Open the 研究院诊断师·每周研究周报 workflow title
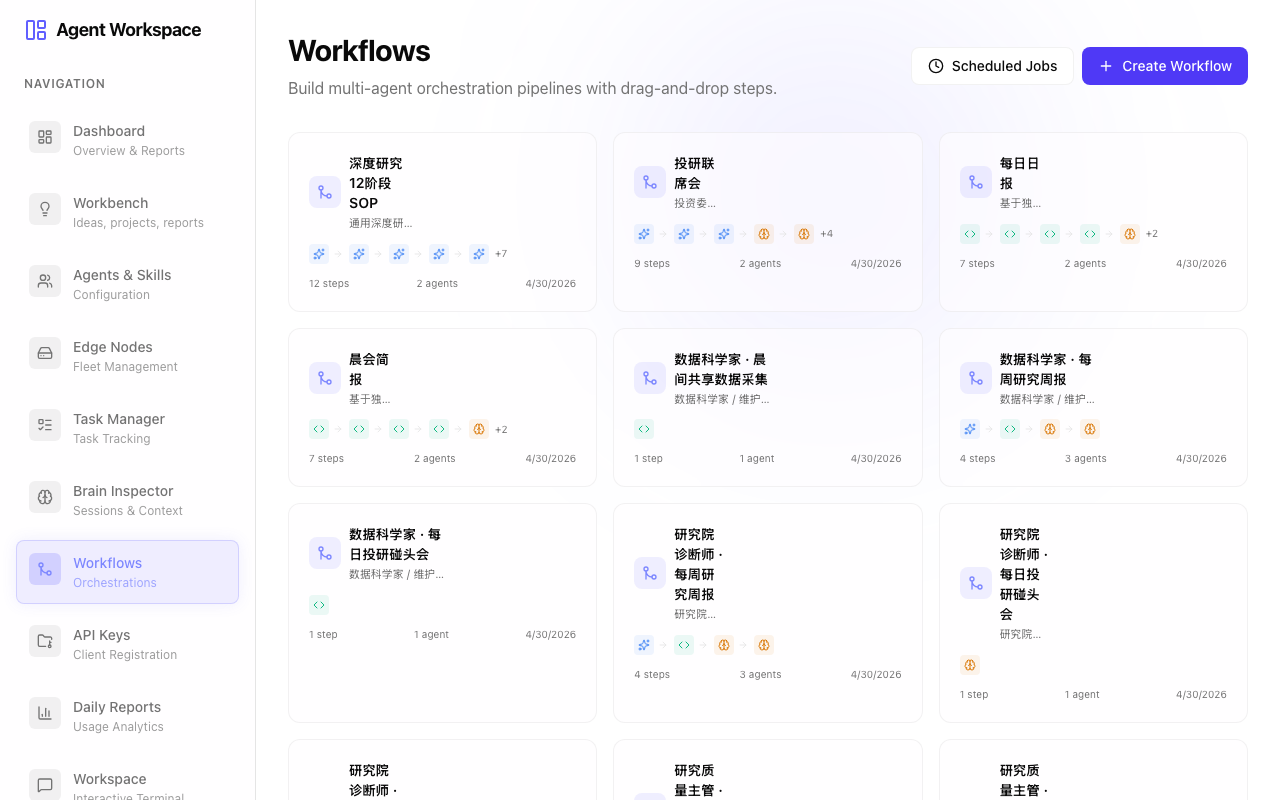This screenshot has height=800, width=1280. click(699, 564)
